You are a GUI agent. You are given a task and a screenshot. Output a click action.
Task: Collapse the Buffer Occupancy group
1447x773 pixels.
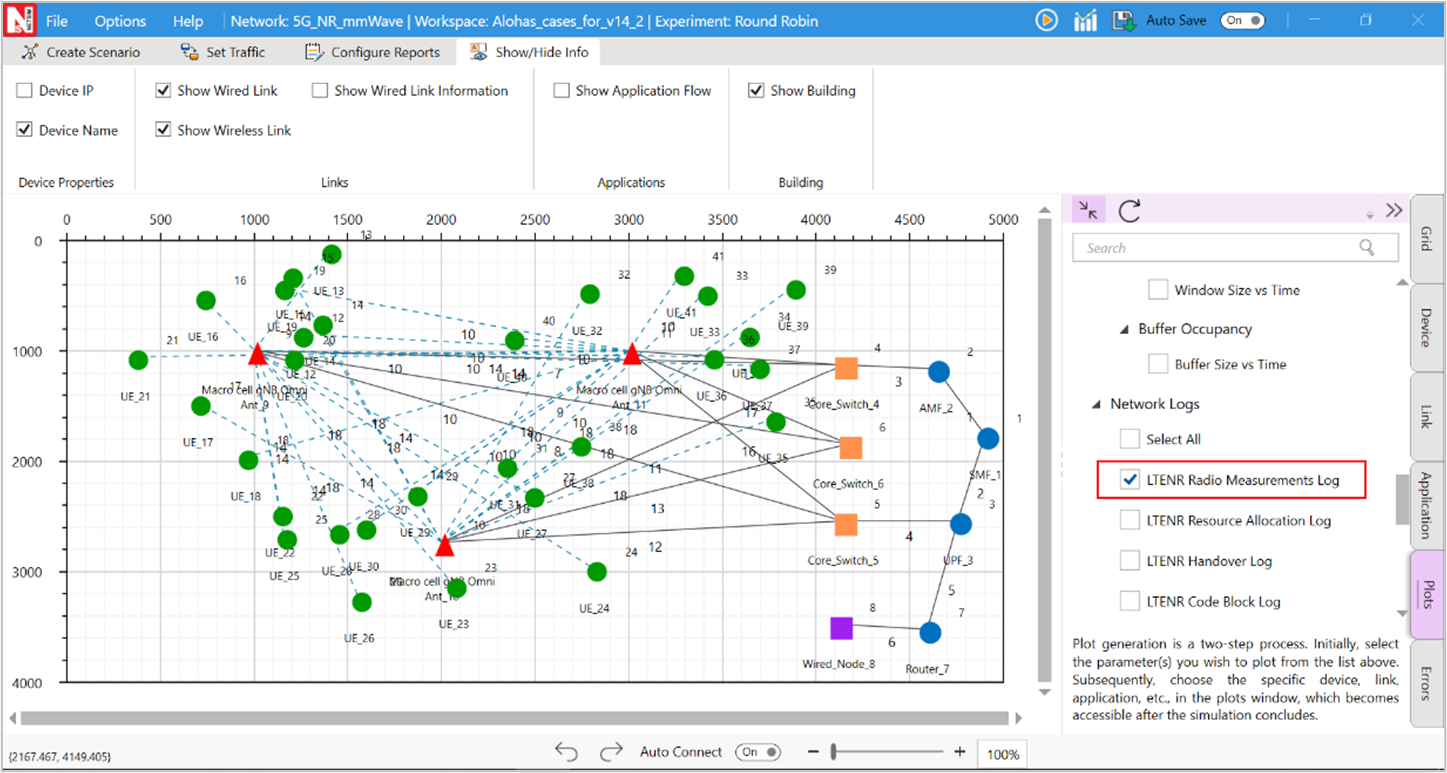(1124, 329)
